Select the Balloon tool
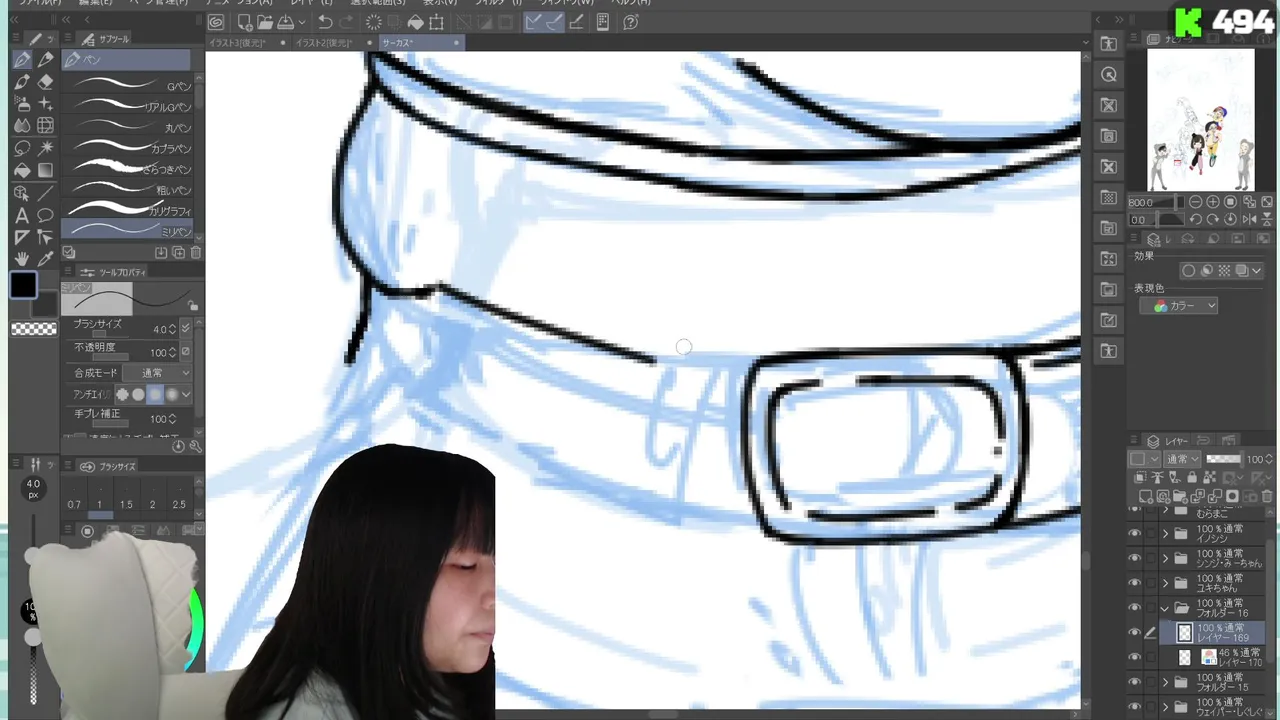The width and height of the screenshot is (1280, 720). pyautogui.click(x=45, y=215)
